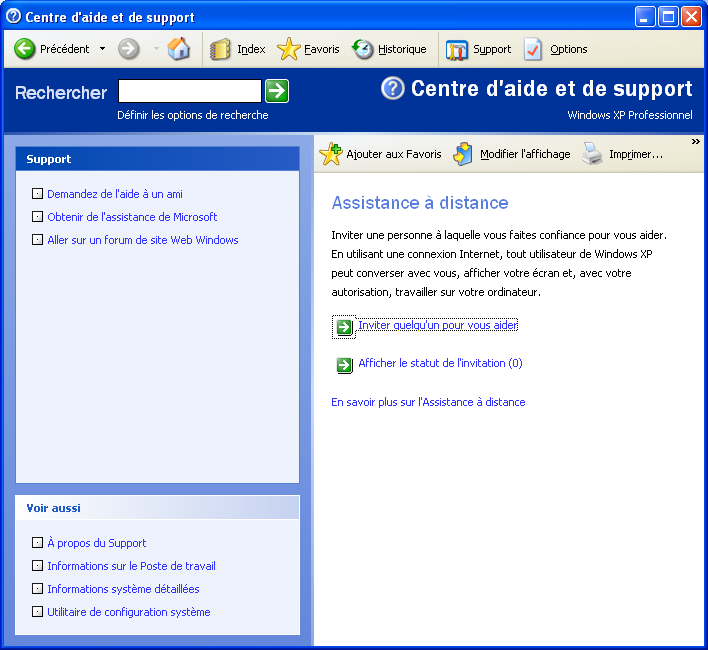
Task: Open the Précédent history dropdown arrow
Action: click(102, 49)
